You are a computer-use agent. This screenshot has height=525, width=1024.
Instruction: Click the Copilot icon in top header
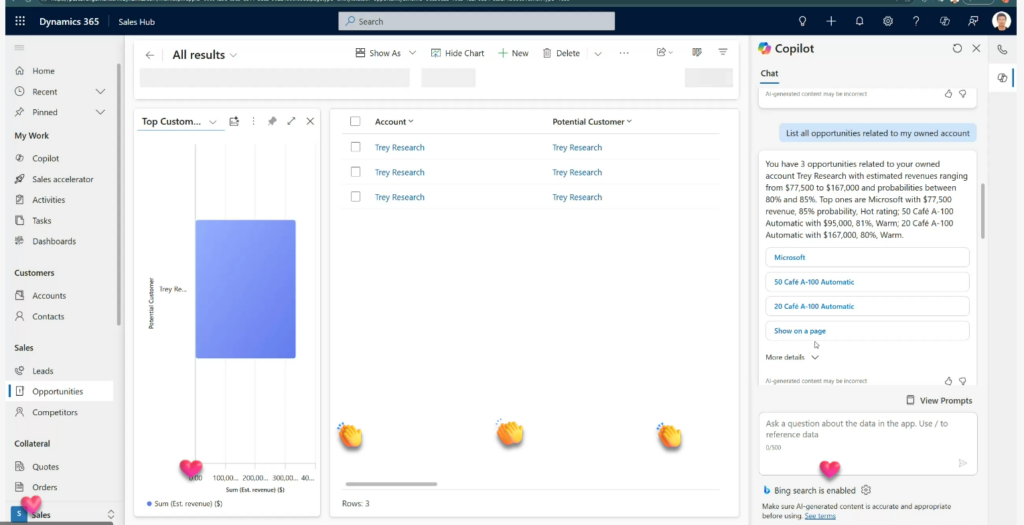pyautogui.click(x=944, y=22)
